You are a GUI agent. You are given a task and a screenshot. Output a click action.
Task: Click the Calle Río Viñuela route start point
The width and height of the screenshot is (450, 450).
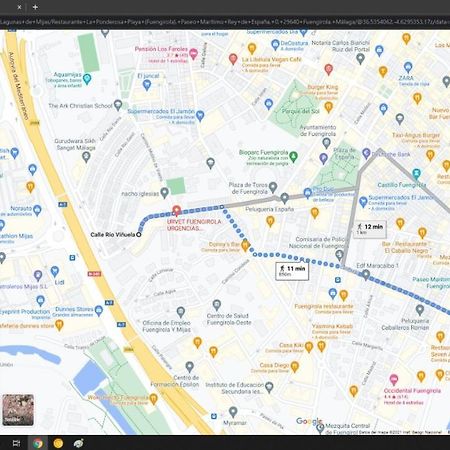click(139, 235)
